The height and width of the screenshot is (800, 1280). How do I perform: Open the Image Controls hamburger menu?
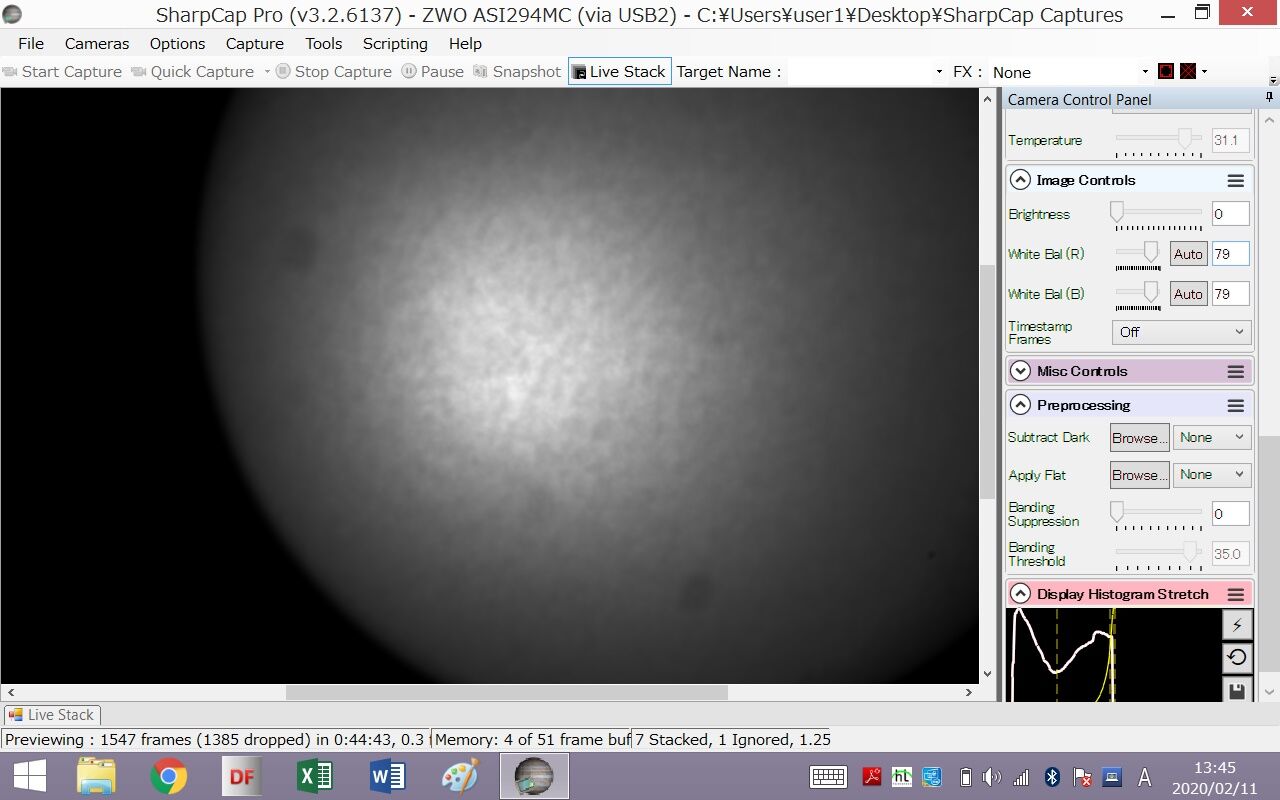[x=1236, y=180]
